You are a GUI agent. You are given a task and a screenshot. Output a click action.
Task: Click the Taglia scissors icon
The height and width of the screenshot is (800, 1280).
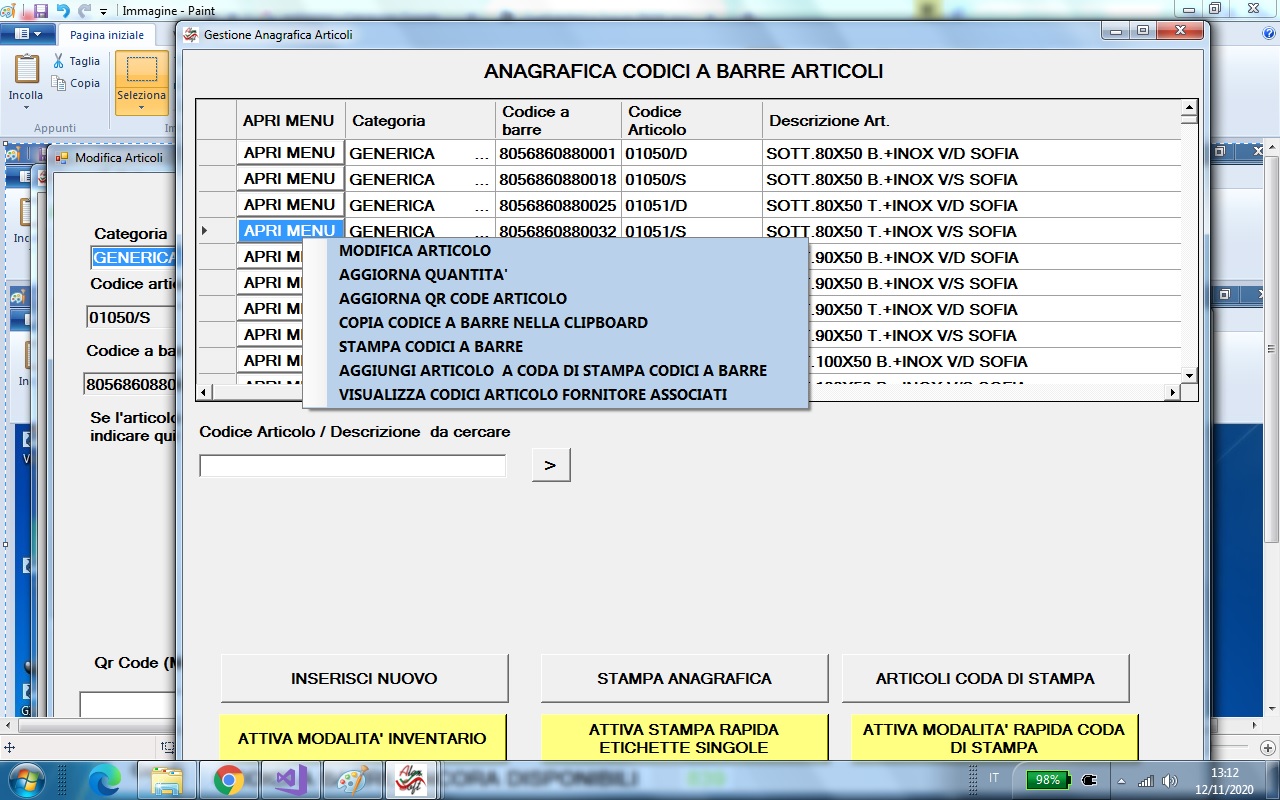[x=59, y=61]
